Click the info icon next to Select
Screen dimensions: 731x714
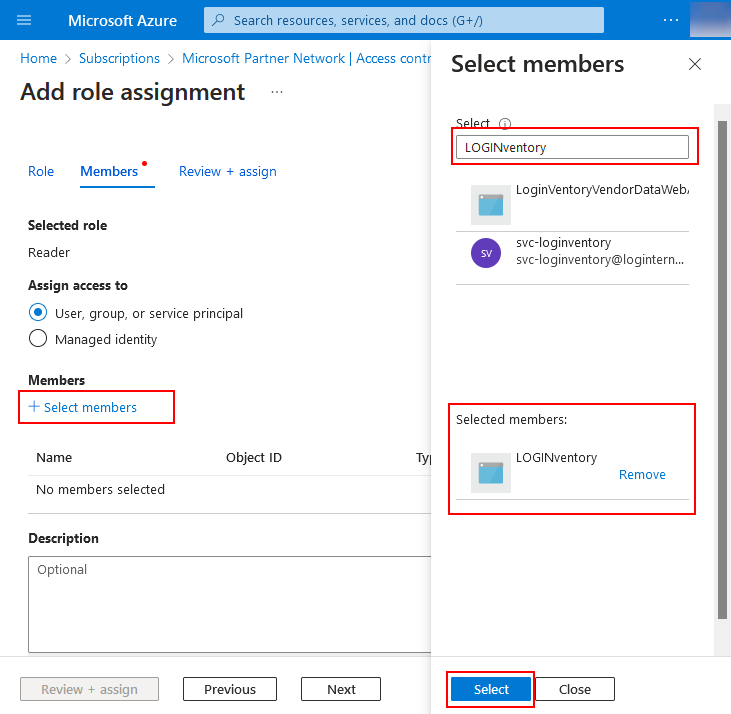click(x=505, y=124)
